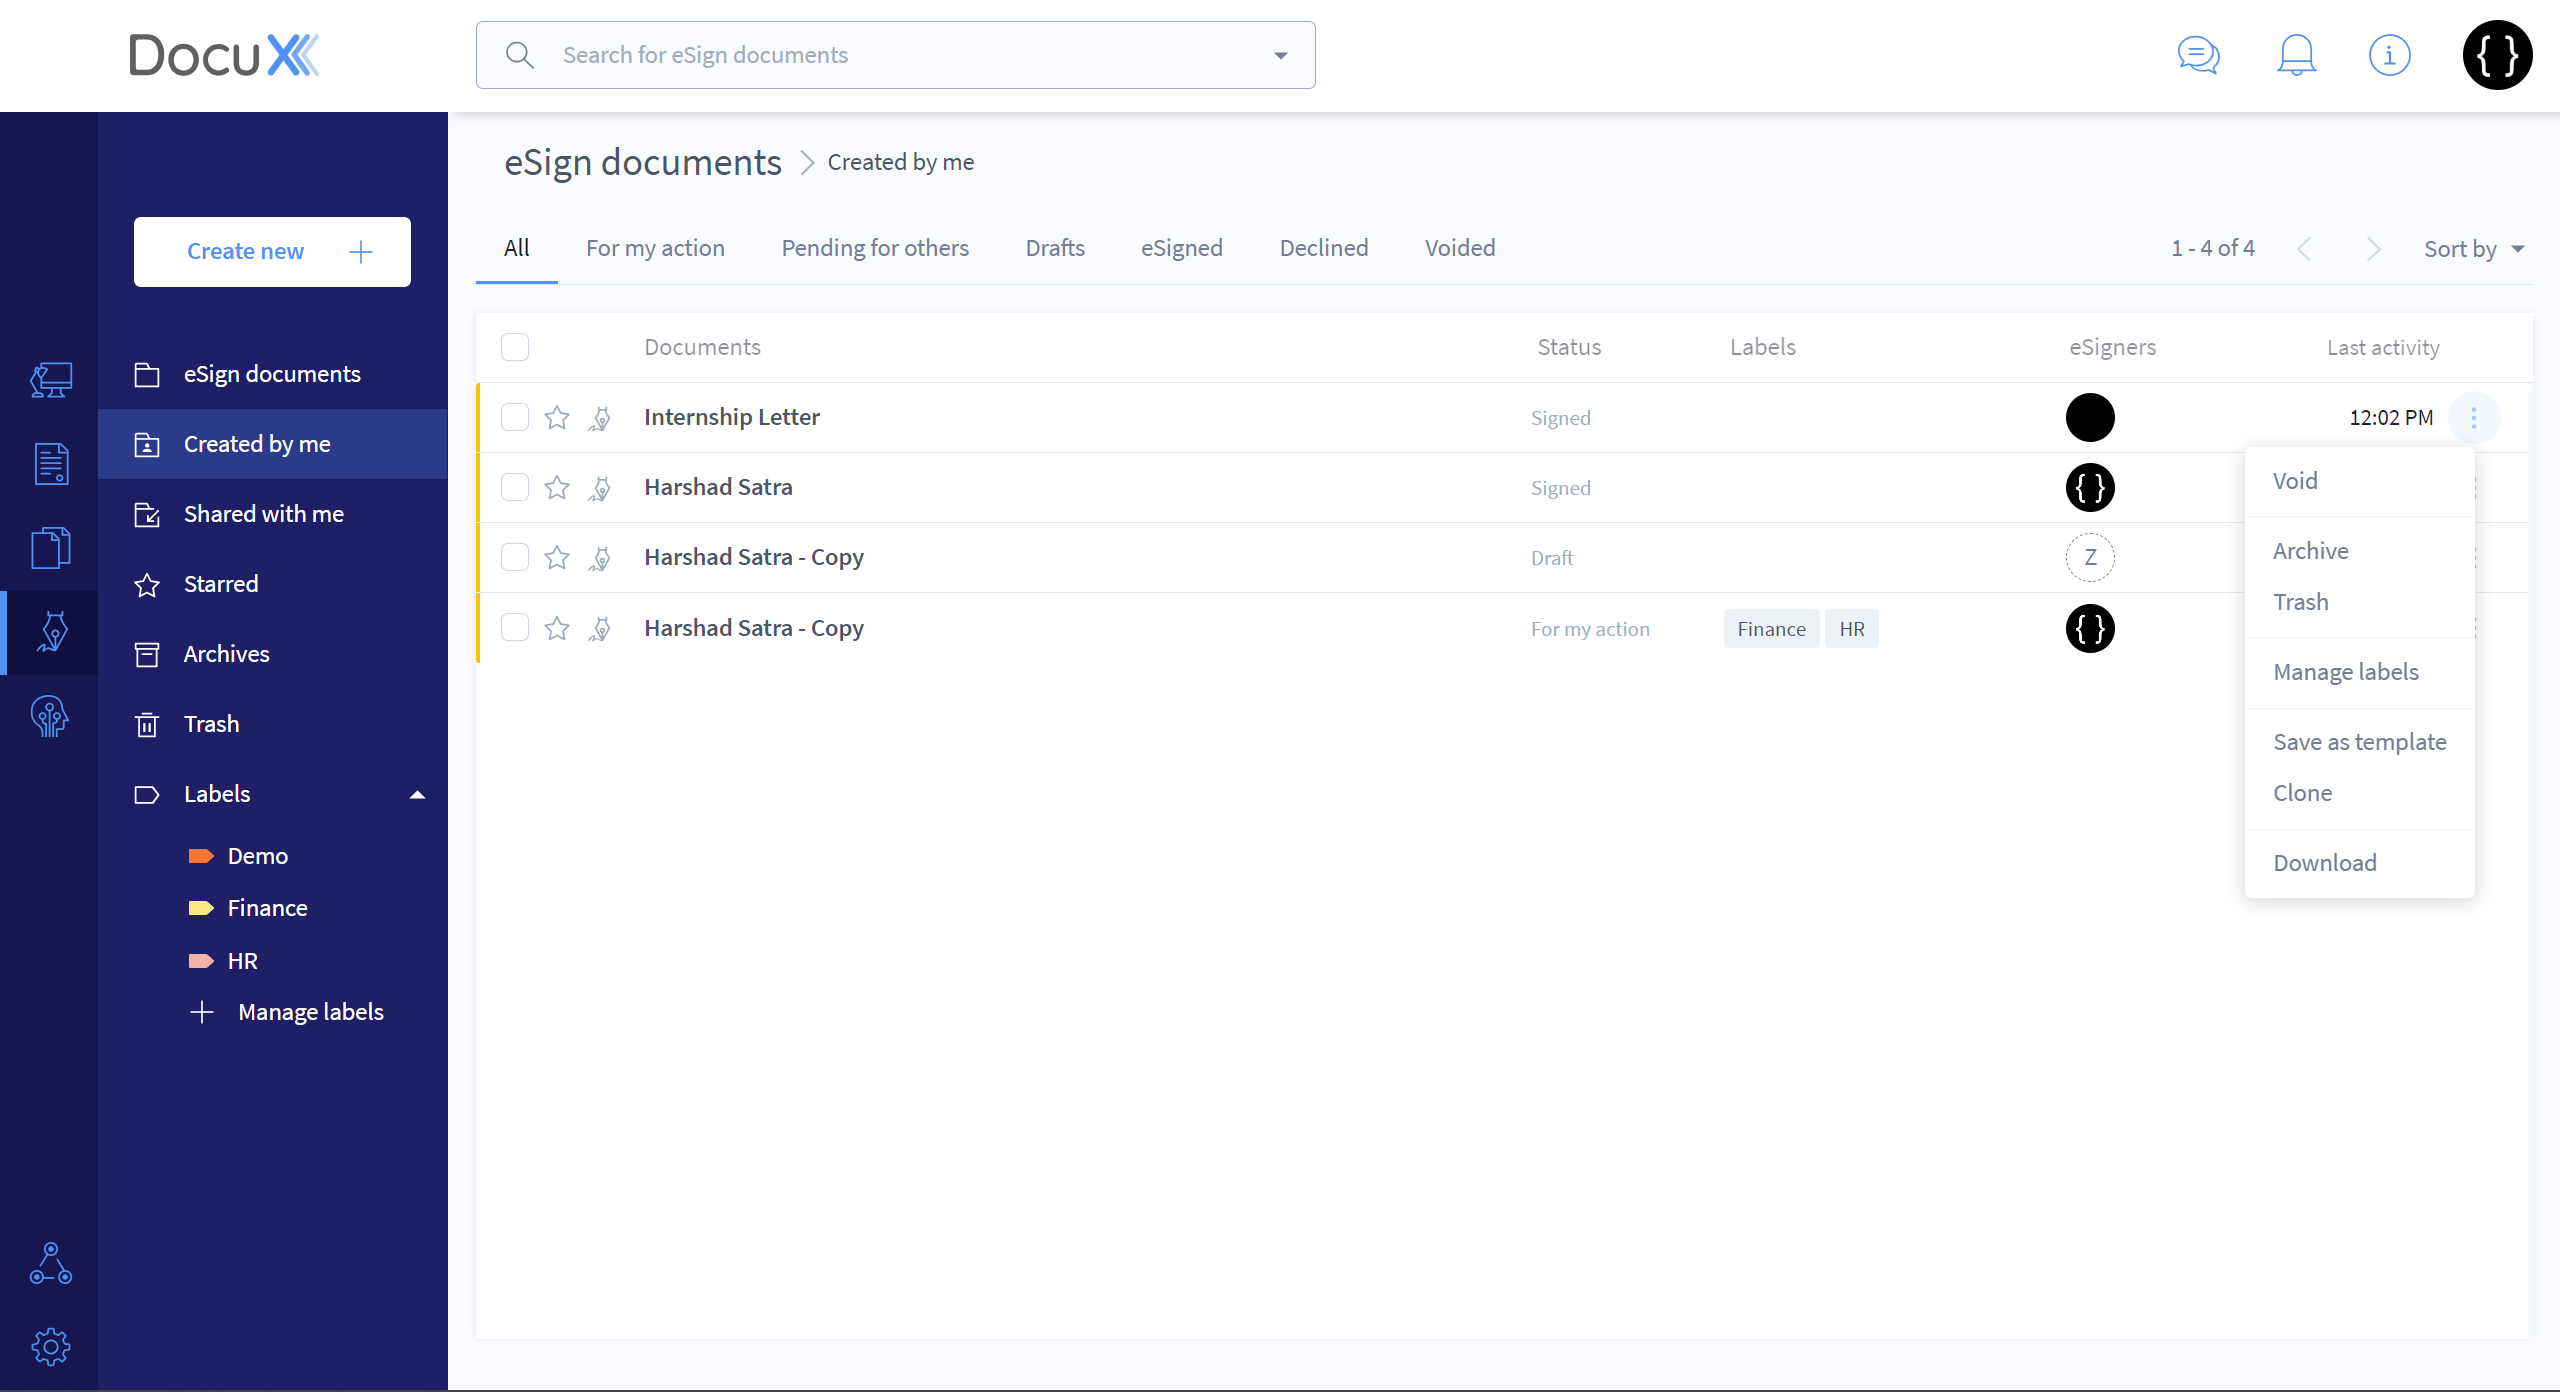Screen dimensions: 2560x1392
Task: Open Manage labels in sidebar
Action: click(x=310, y=1012)
